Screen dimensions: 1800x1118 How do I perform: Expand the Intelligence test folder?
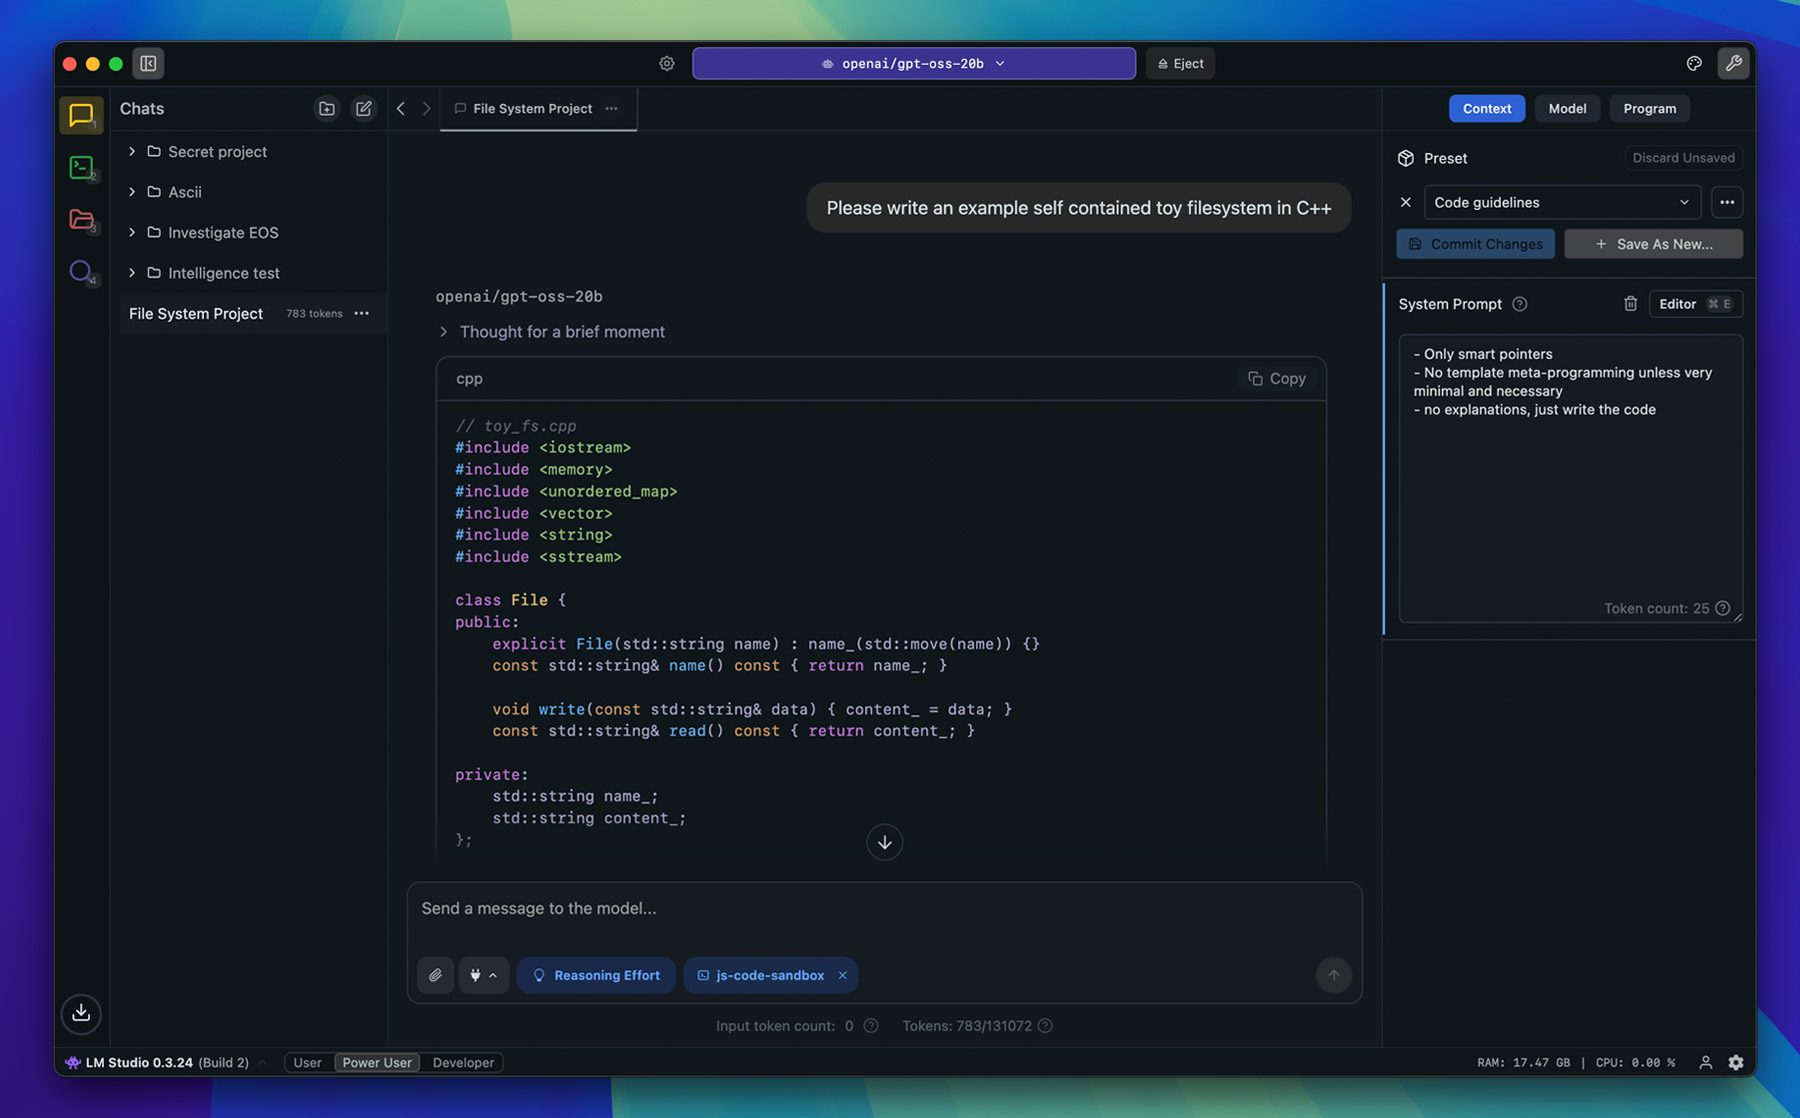click(x=132, y=272)
